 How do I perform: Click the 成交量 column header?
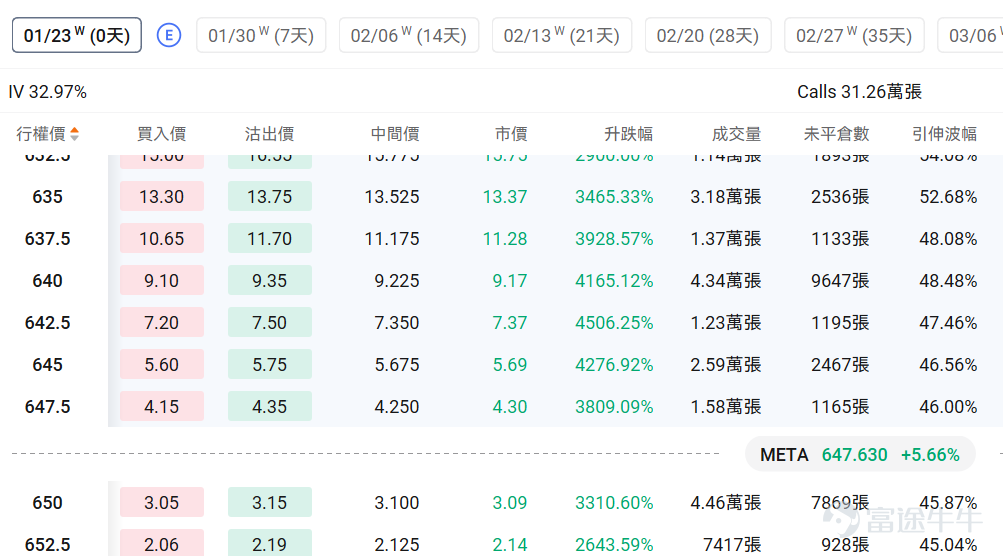point(736,134)
